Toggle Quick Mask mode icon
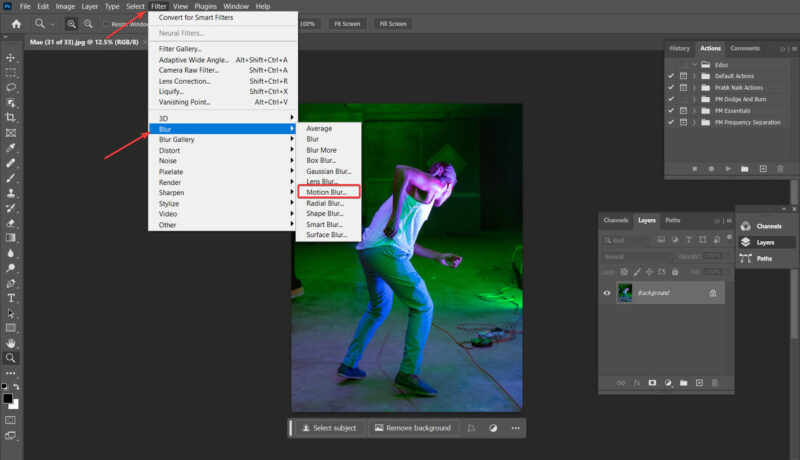800x460 pixels. (x=10, y=420)
